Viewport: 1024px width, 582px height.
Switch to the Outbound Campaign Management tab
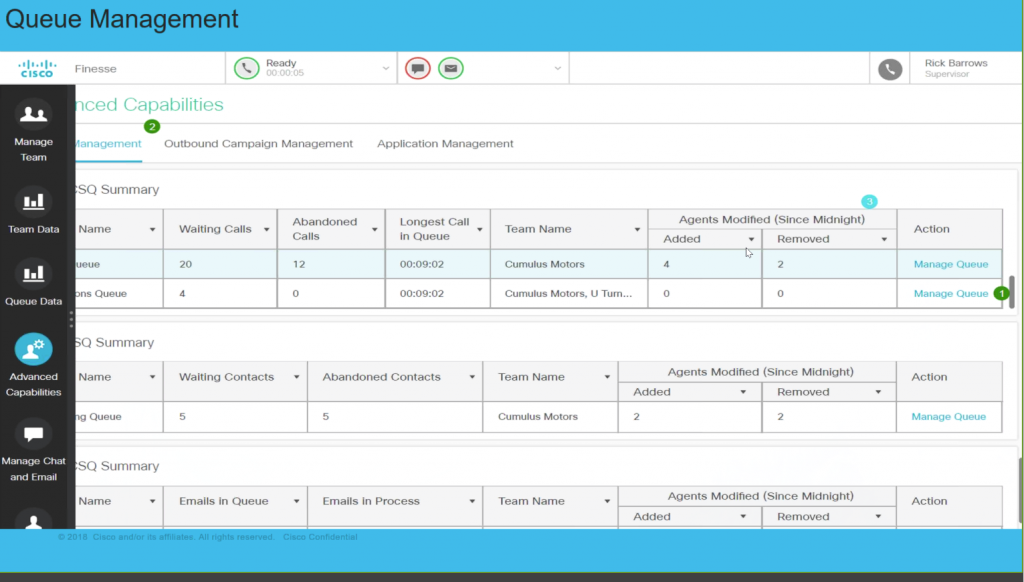258,143
